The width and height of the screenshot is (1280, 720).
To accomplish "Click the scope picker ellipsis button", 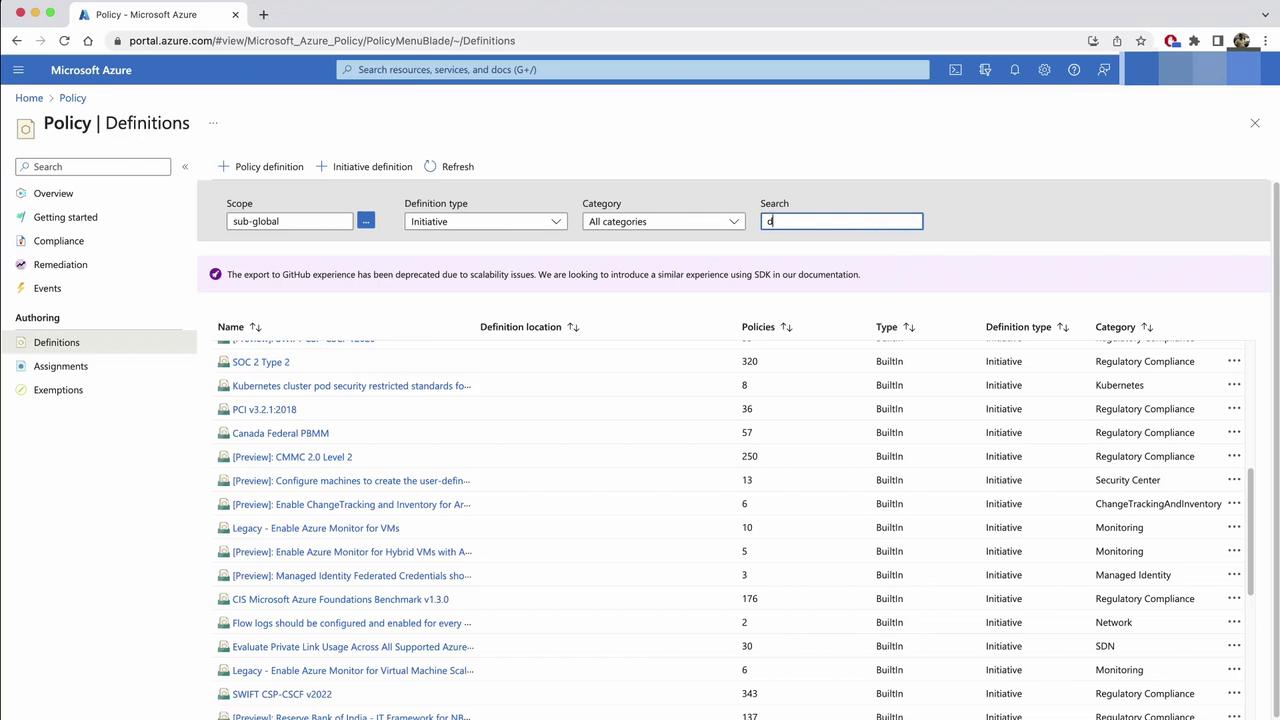I will point(366,221).
